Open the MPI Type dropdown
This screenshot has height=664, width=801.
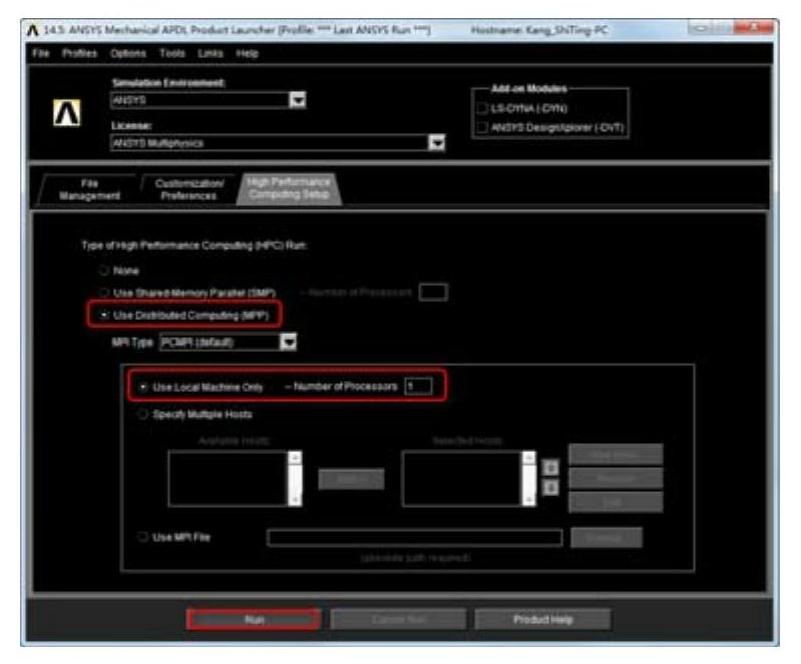(x=288, y=342)
